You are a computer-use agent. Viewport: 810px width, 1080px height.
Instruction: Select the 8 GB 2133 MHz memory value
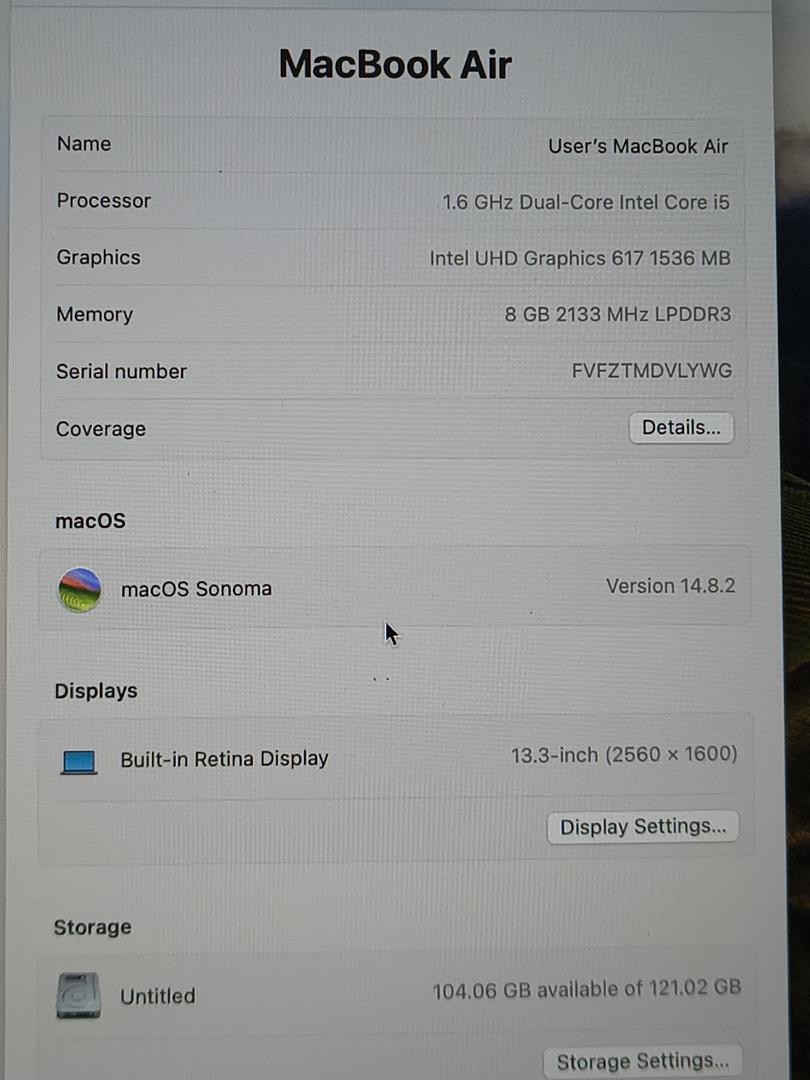tap(617, 315)
